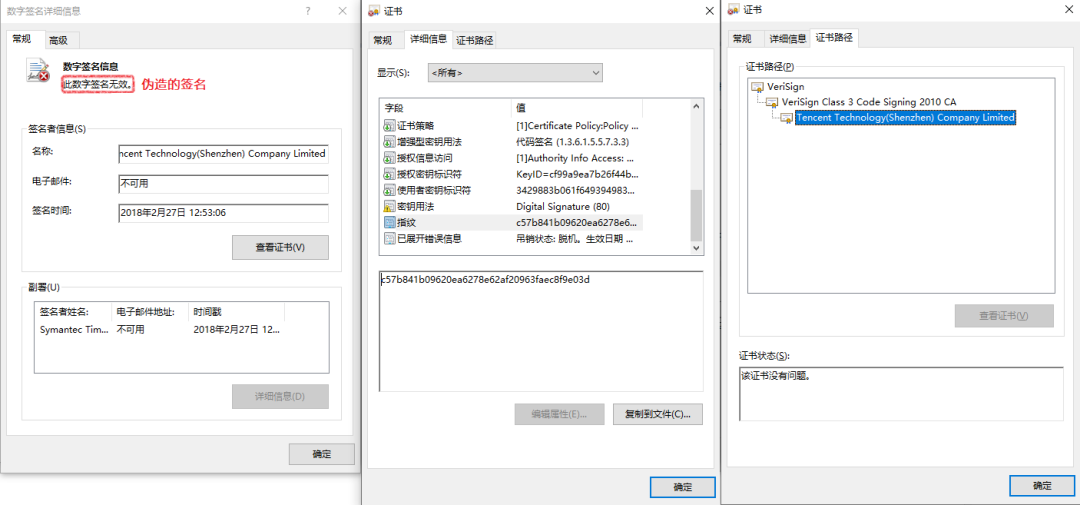Click the VeriSign Class 3 certificate icon
This screenshot has height=505, width=1080.
click(773, 102)
